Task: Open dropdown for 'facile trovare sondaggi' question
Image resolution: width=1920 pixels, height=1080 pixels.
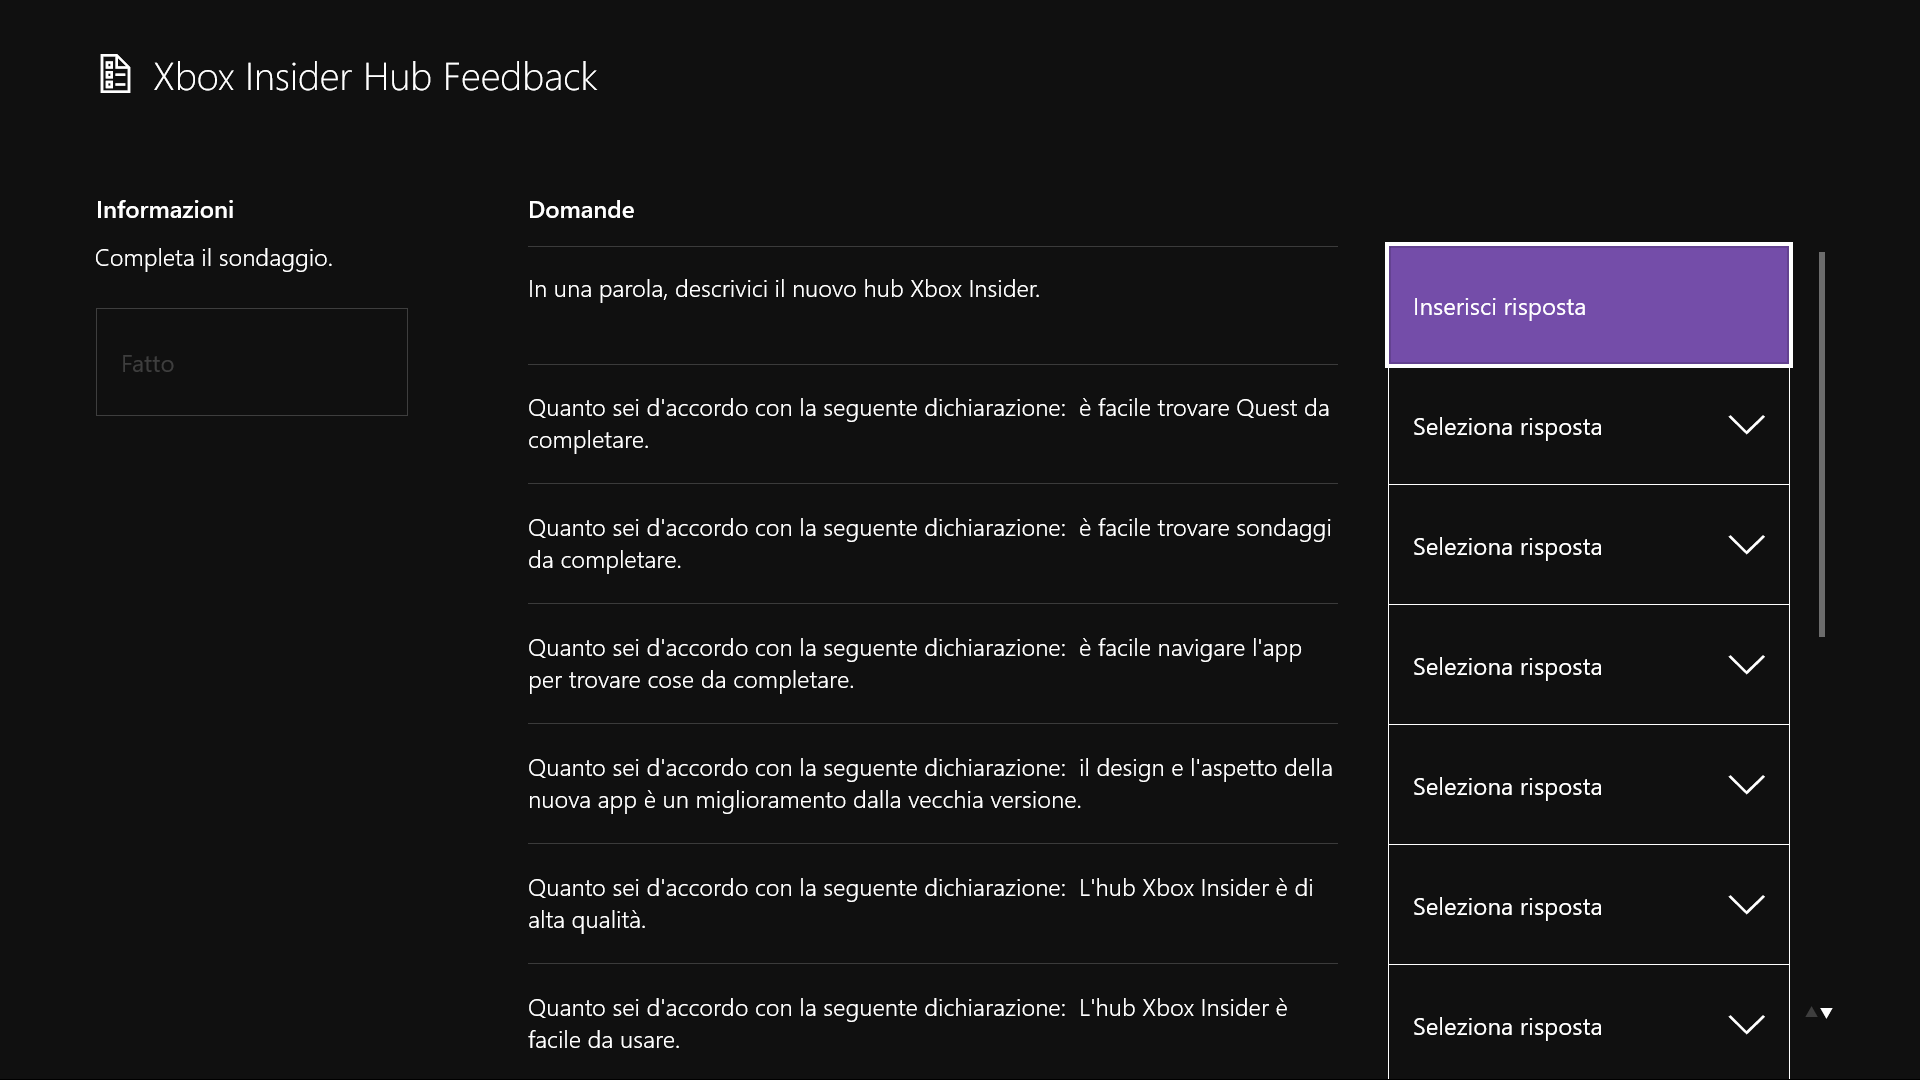Action: pos(1589,545)
